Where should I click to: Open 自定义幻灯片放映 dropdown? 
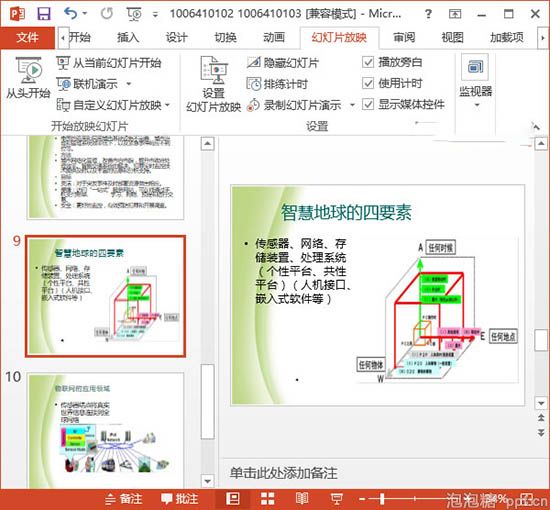click(x=113, y=105)
